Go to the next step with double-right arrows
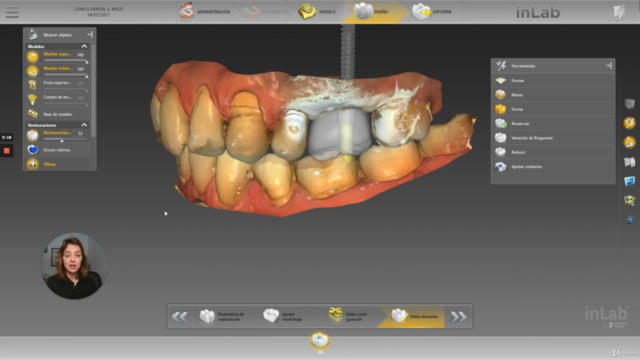Image resolution: width=640 pixels, height=360 pixels. [x=458, y=316]
